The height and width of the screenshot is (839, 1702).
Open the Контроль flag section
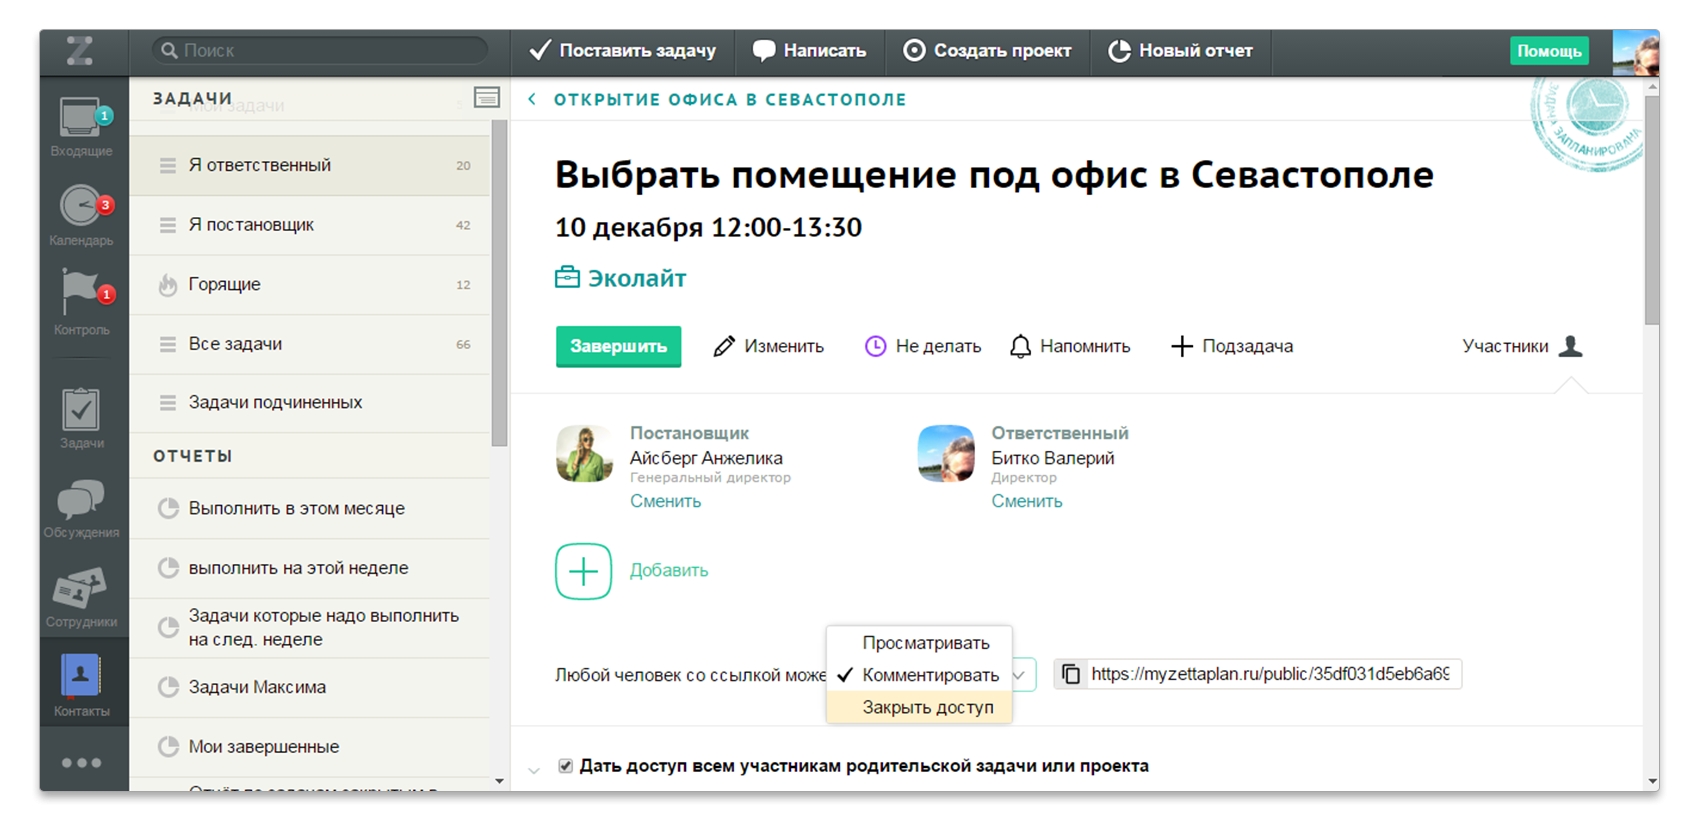[x=82, y=302]
